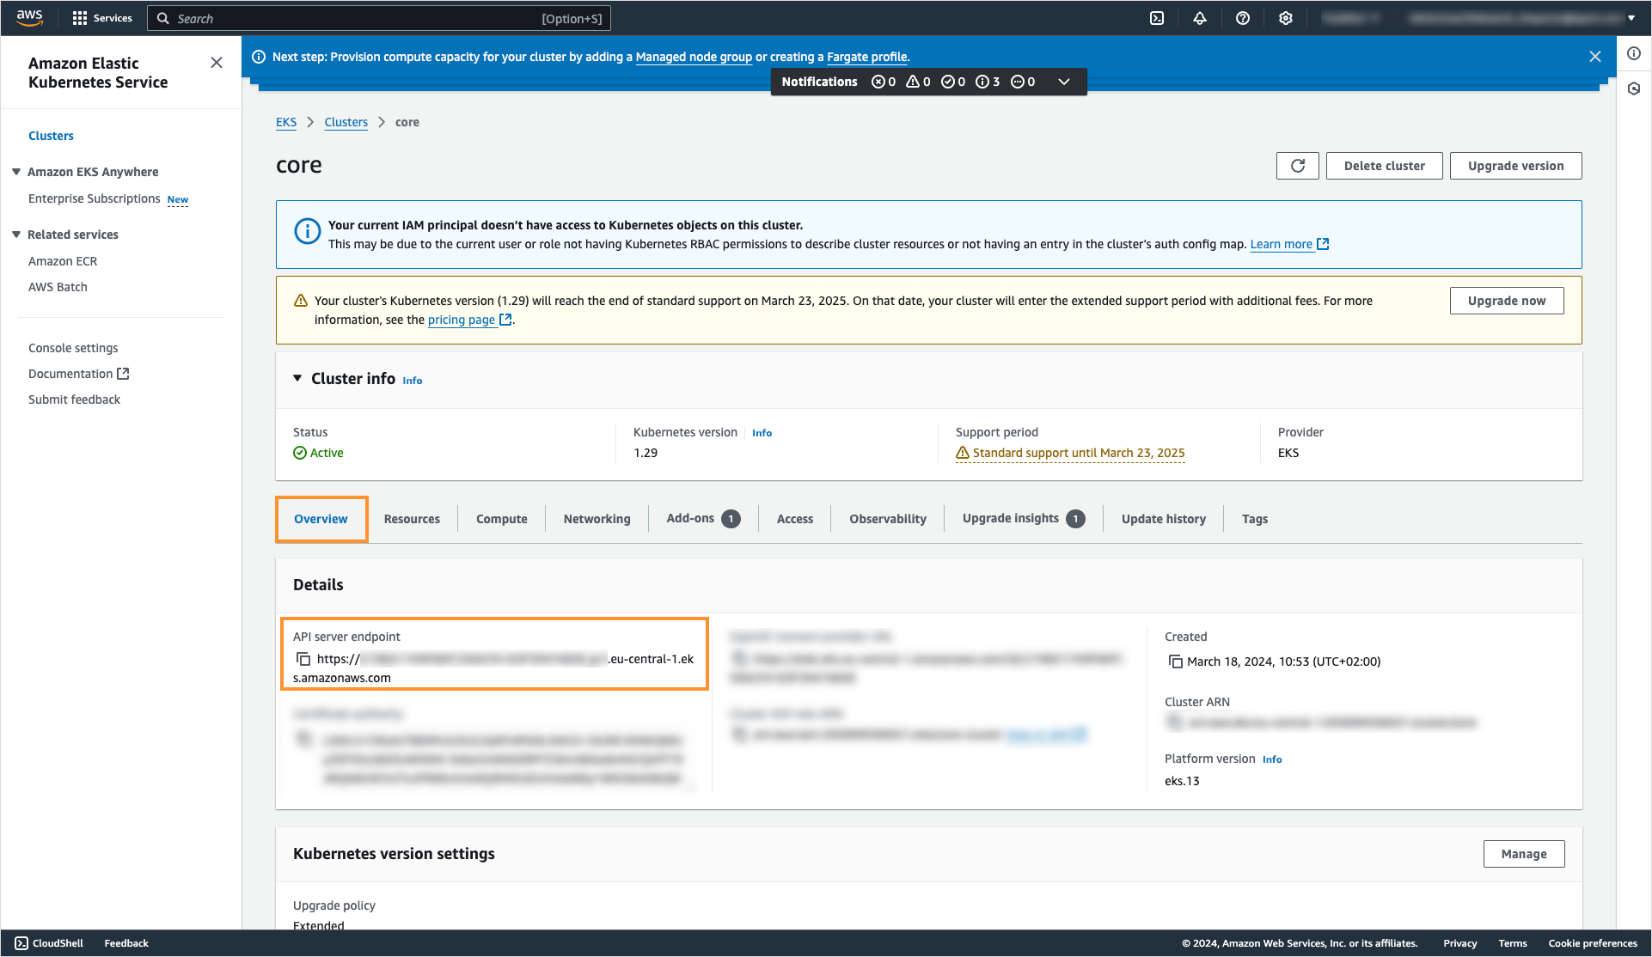
Task: Click Info next to Kubernetes version
Action: (x=761, y=432)
